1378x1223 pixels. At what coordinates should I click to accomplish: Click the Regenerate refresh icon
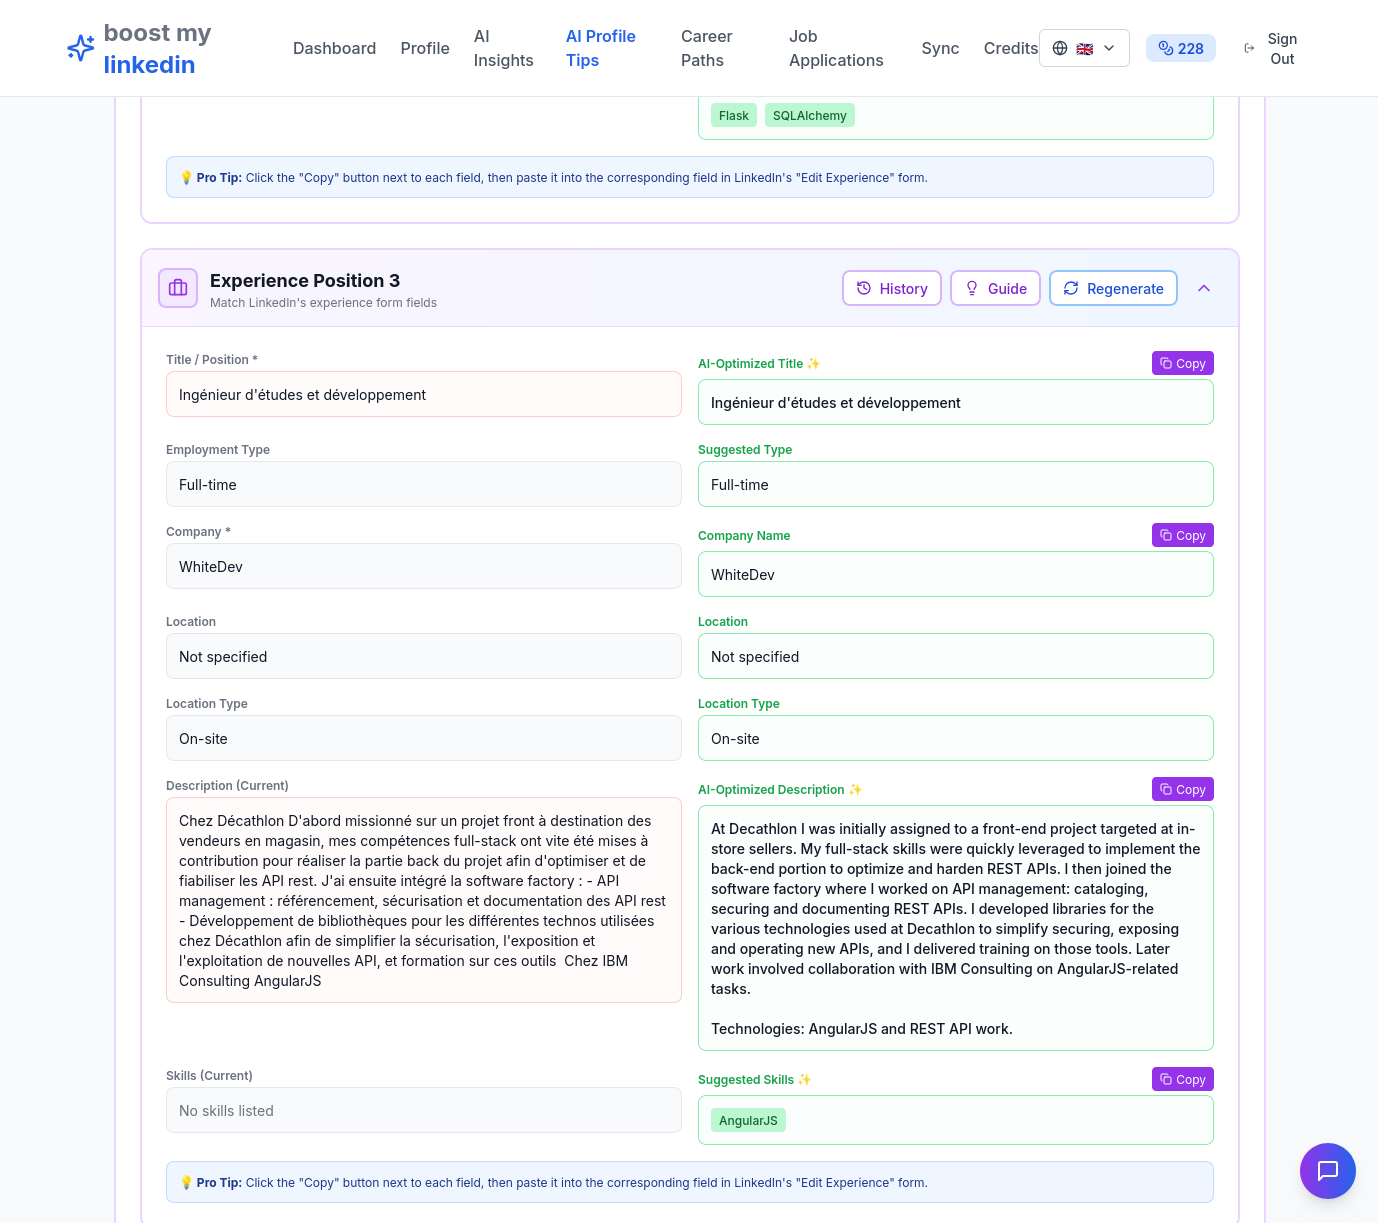pos(1071,288)
